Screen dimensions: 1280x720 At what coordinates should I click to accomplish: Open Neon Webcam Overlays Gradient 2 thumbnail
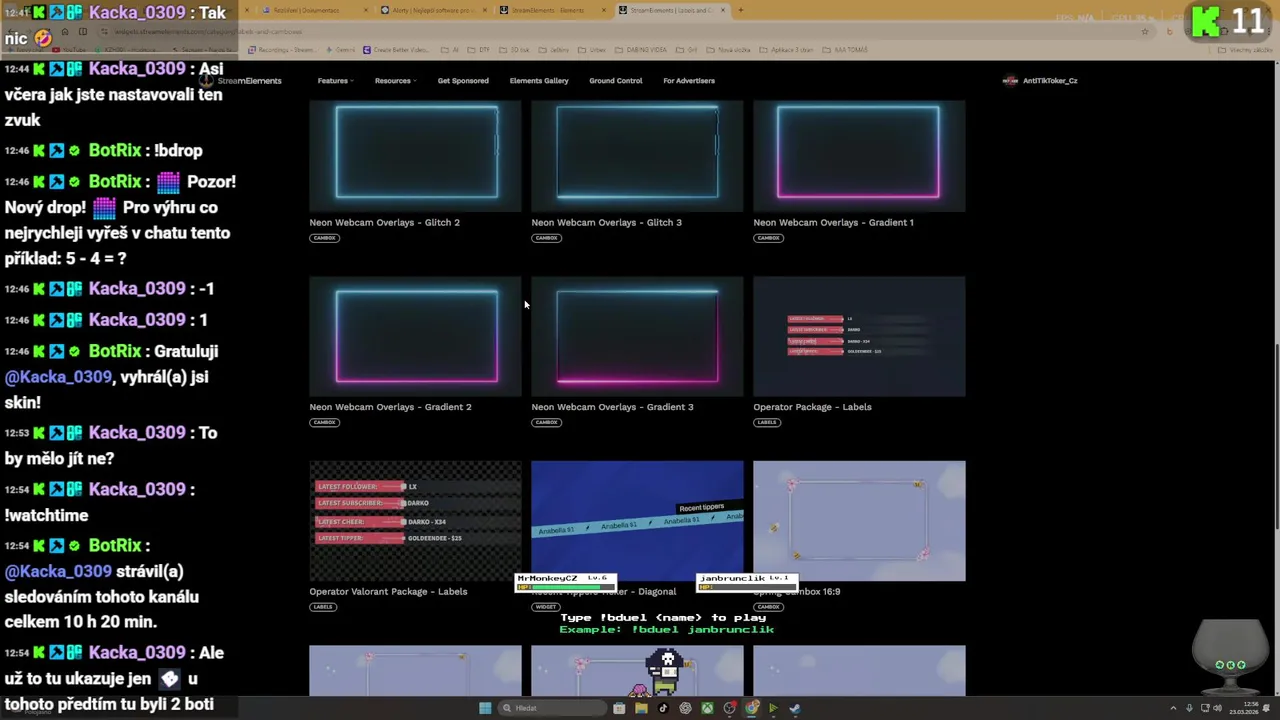[x=415, y=337]
